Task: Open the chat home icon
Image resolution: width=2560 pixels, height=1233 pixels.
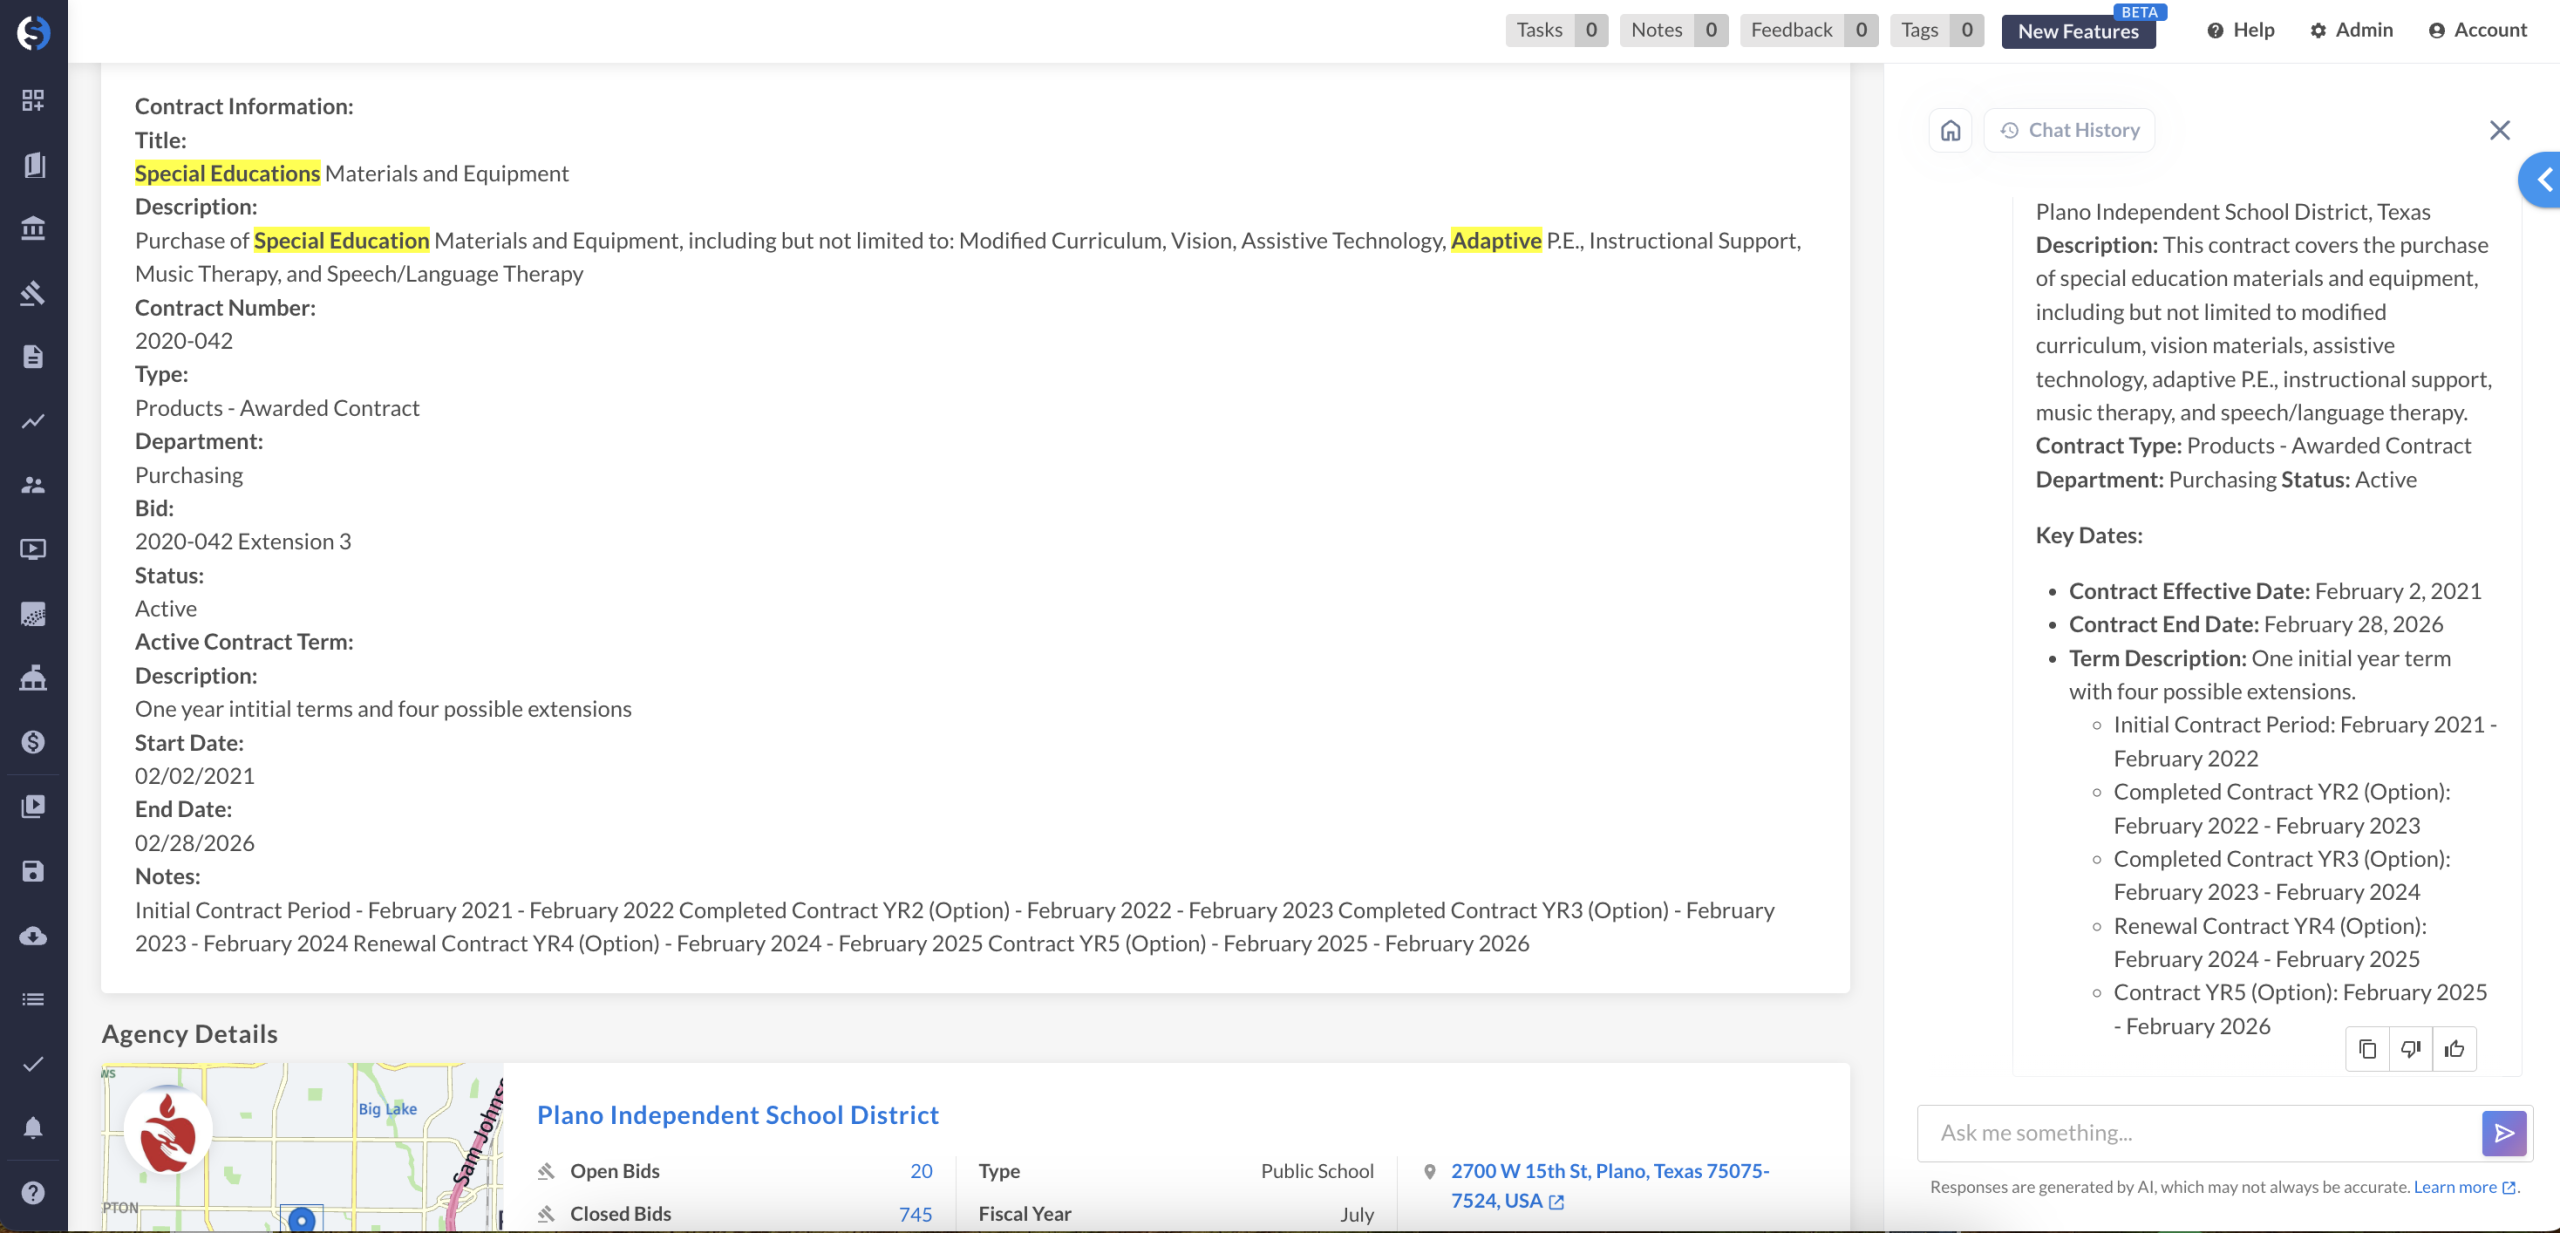Action: [x=1950, y=131]
